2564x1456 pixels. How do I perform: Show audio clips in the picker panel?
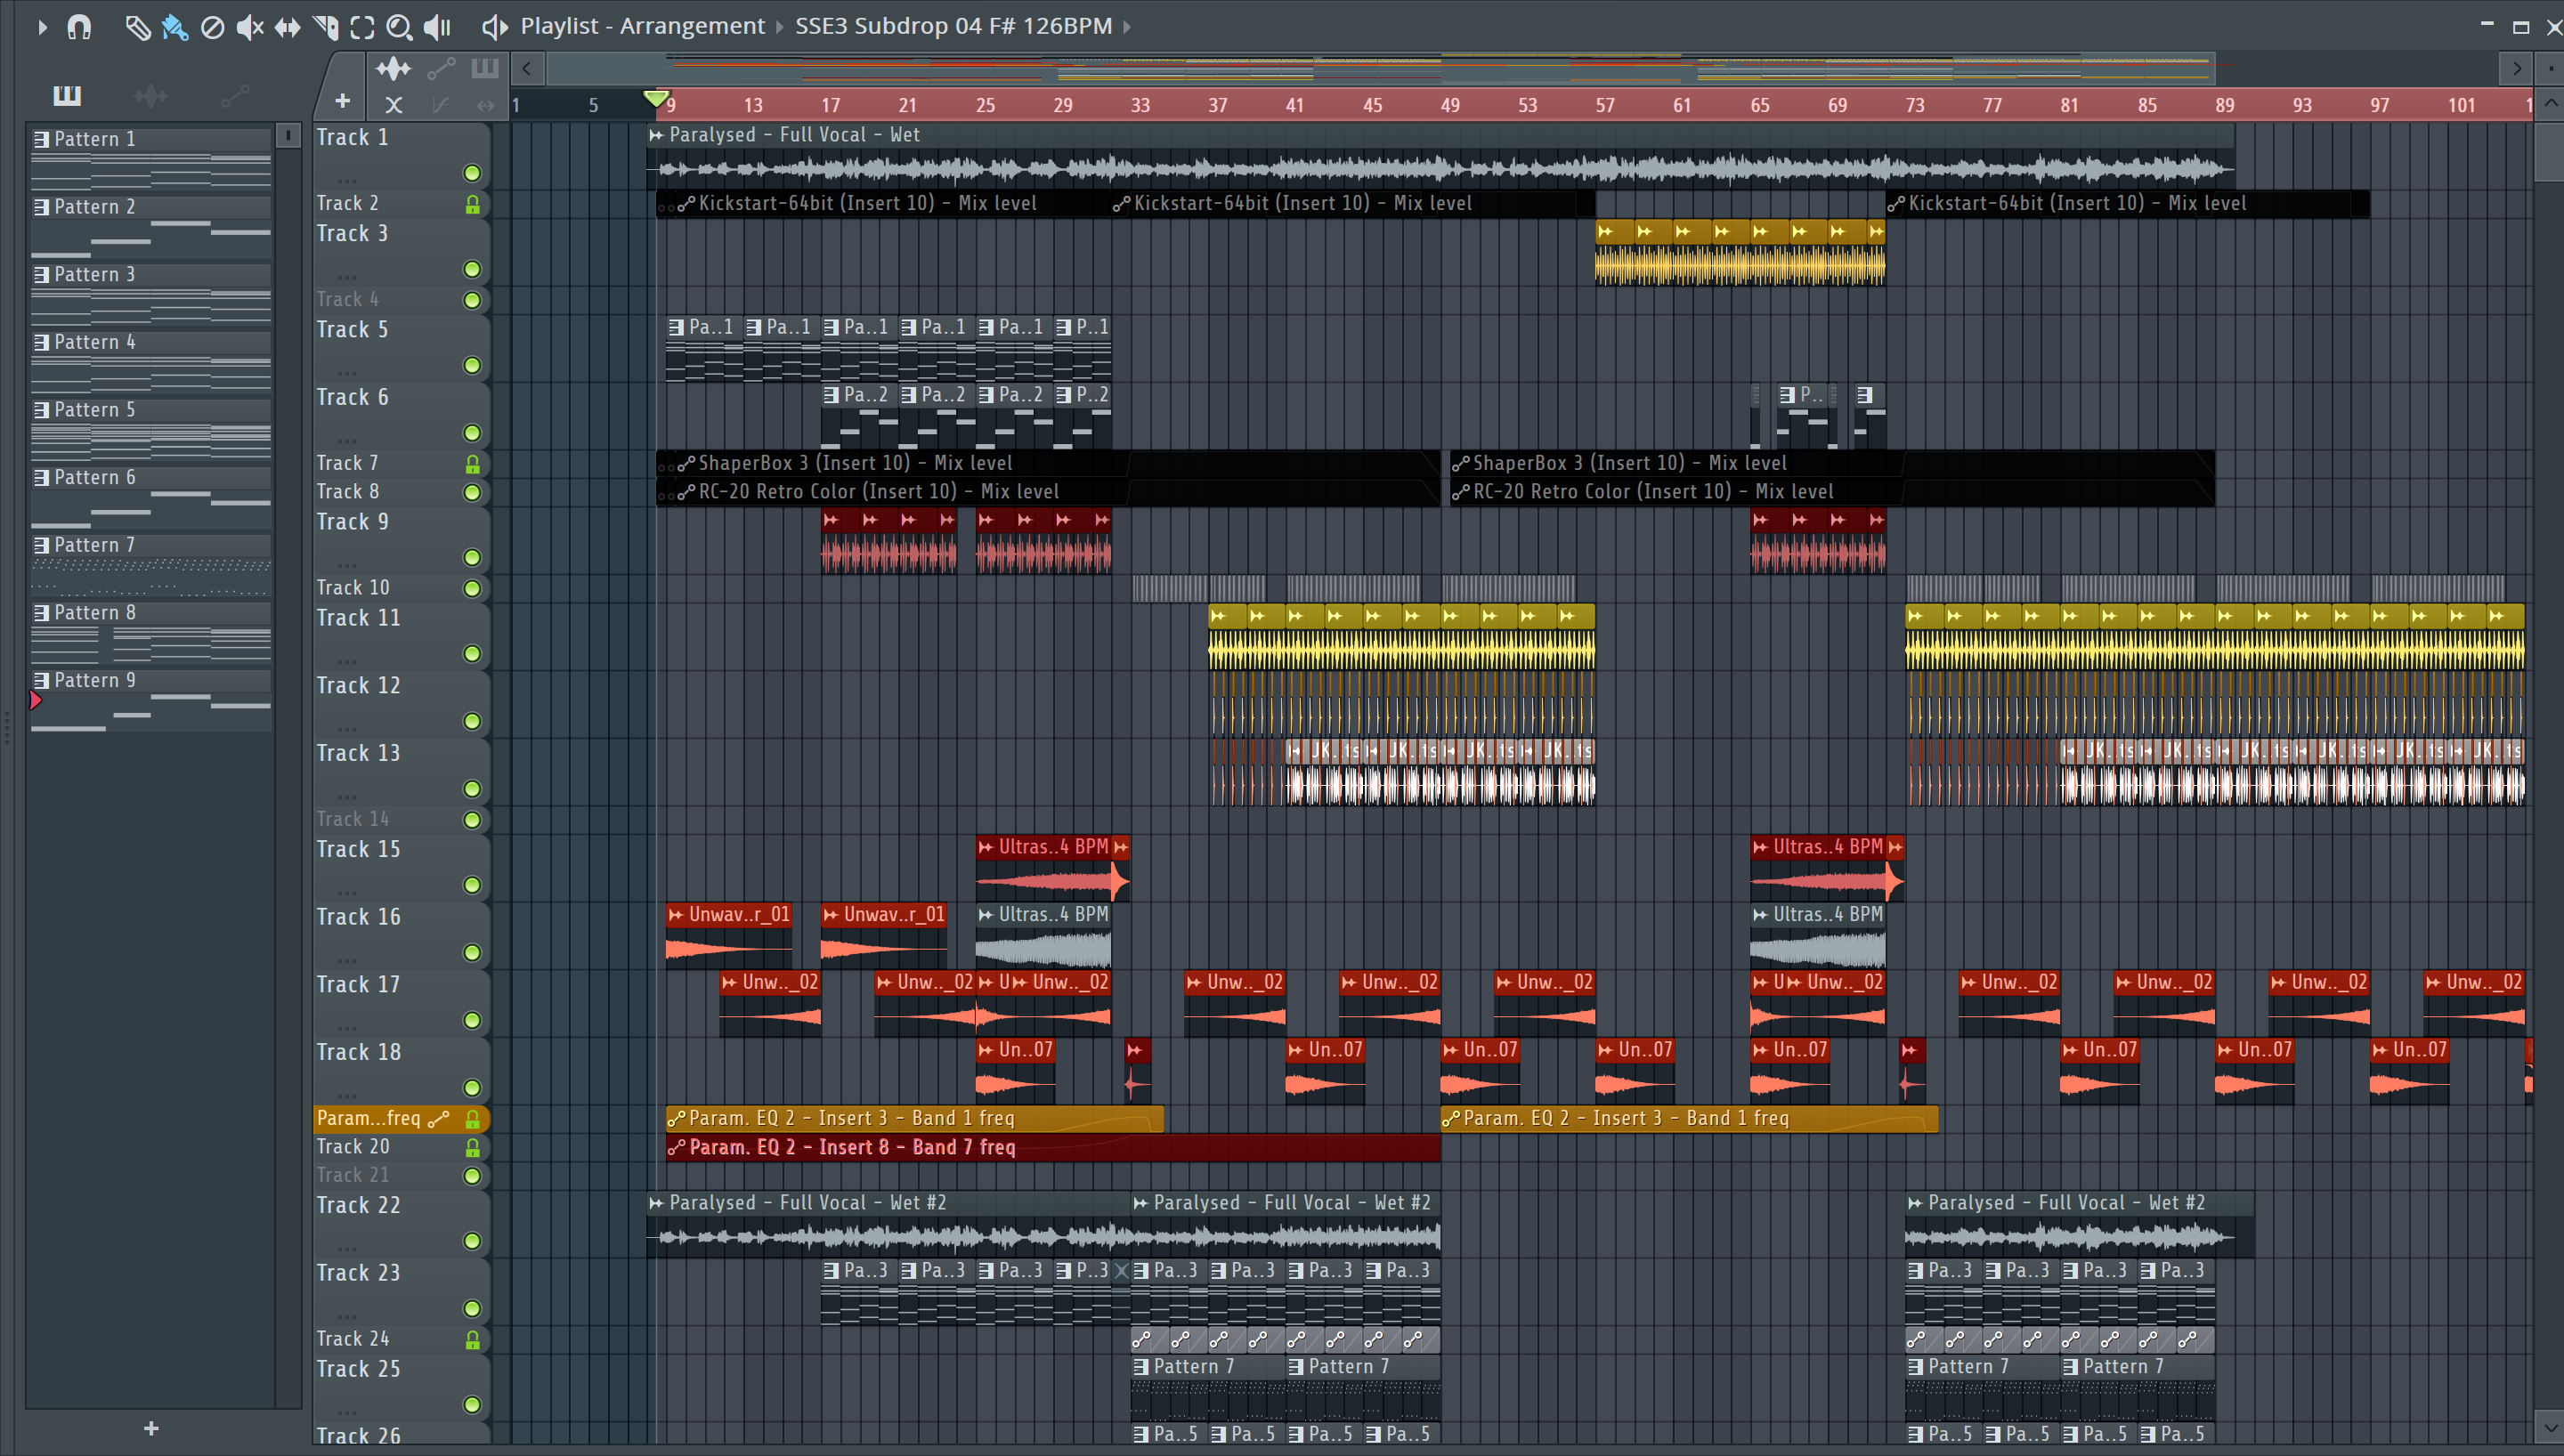click(151, 95)
